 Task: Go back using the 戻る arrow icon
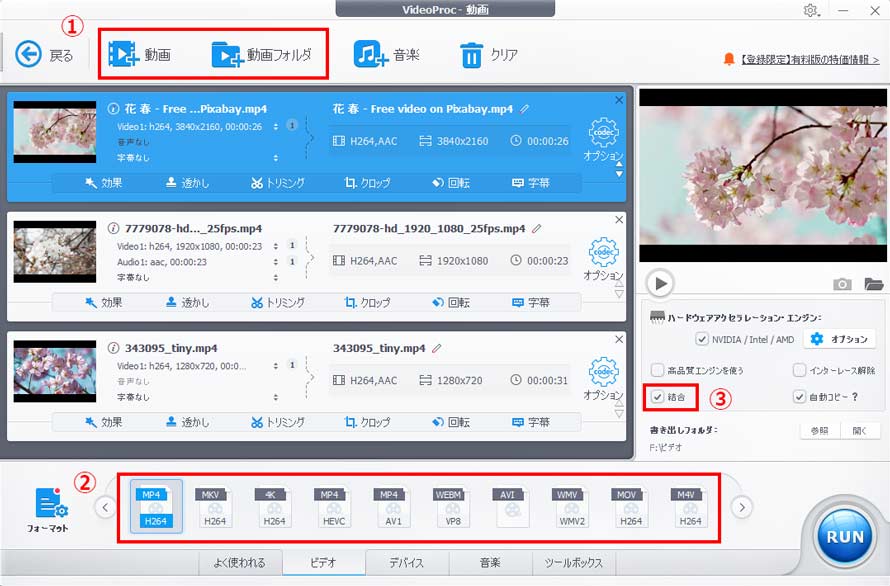pos(28,55)
